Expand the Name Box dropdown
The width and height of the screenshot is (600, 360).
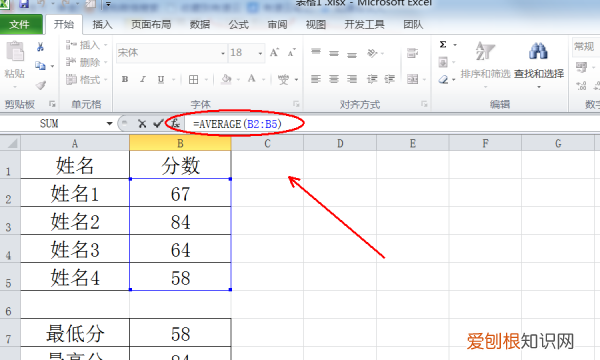109,123
